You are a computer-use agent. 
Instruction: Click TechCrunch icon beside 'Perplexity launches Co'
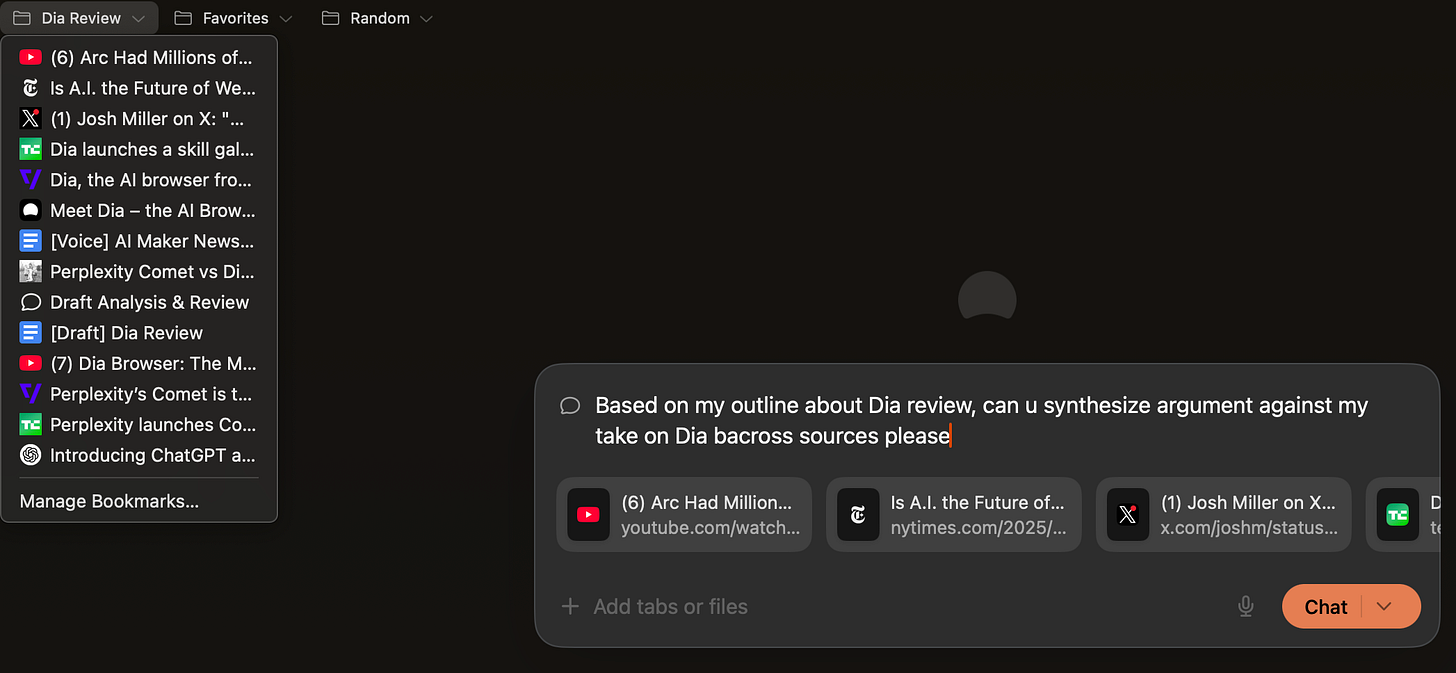[x=31, y=424]
